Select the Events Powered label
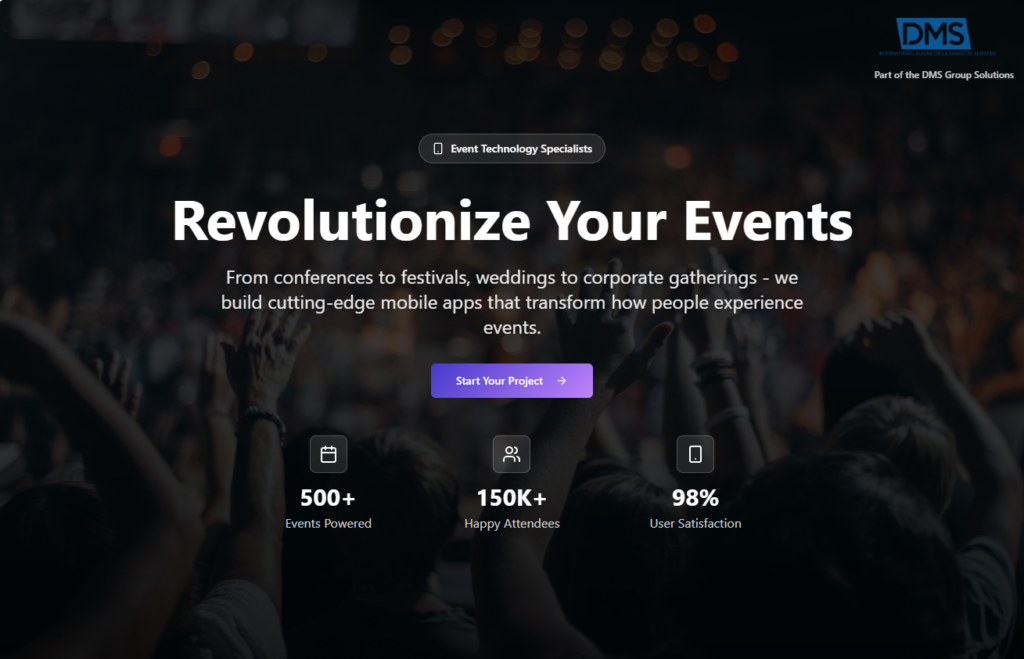The height and width of the screenshot is (659, 1024). [328, 523]
